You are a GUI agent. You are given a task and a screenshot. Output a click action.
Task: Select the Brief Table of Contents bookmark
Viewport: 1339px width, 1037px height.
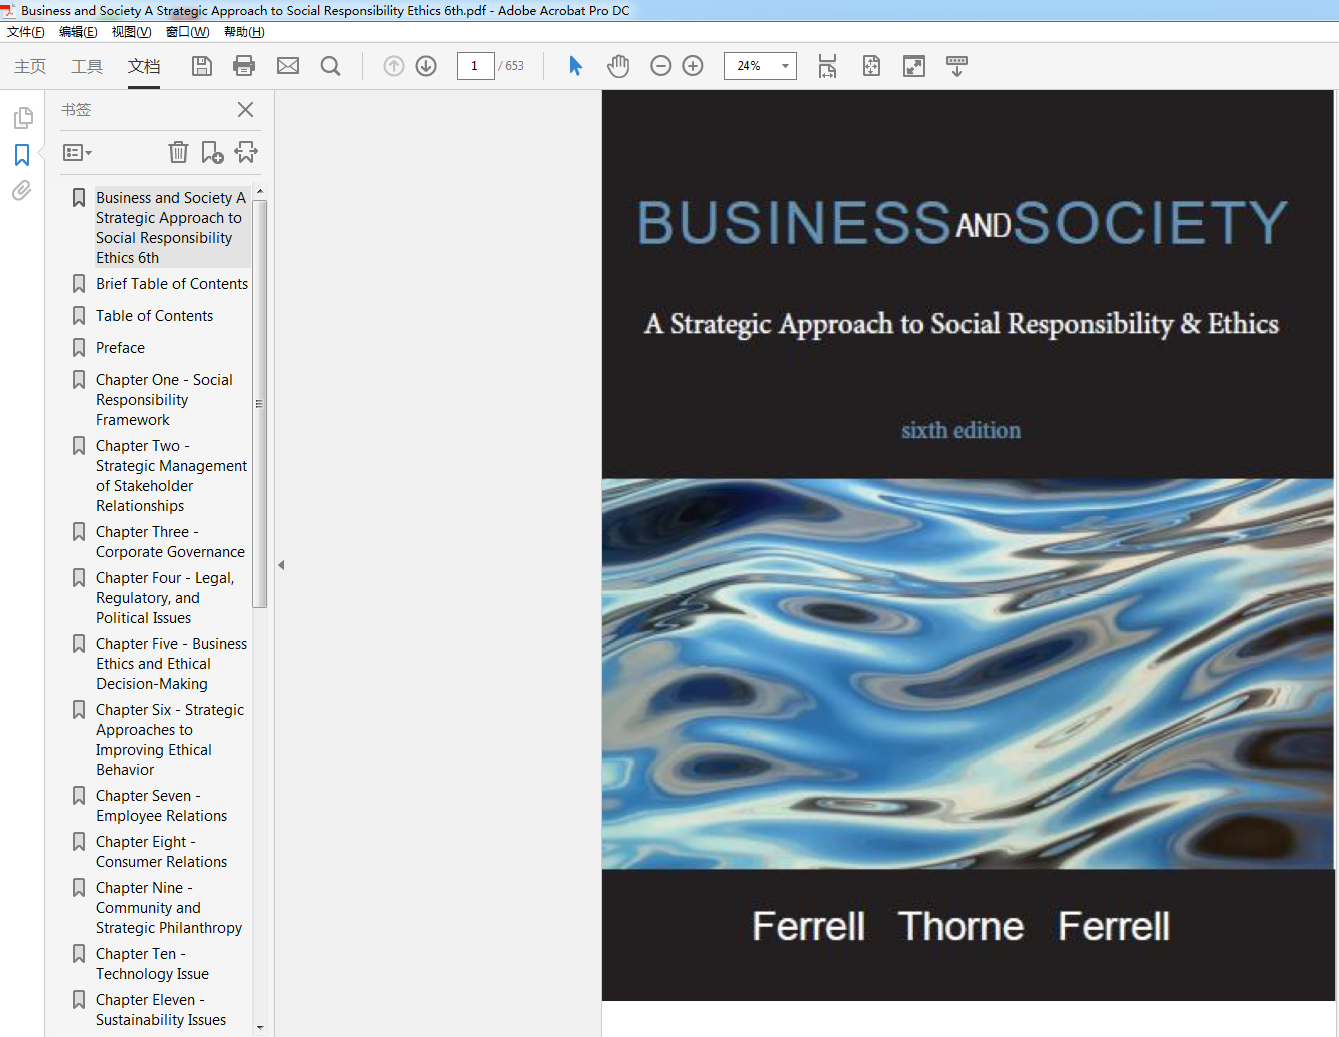click(x=172, y=284)
